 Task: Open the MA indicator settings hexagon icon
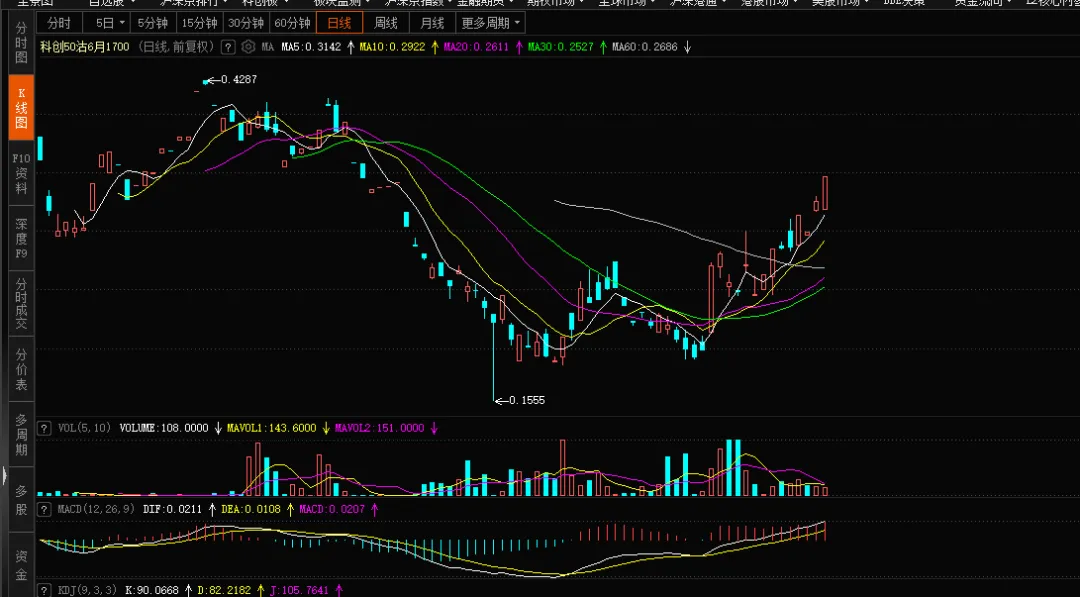248,47
